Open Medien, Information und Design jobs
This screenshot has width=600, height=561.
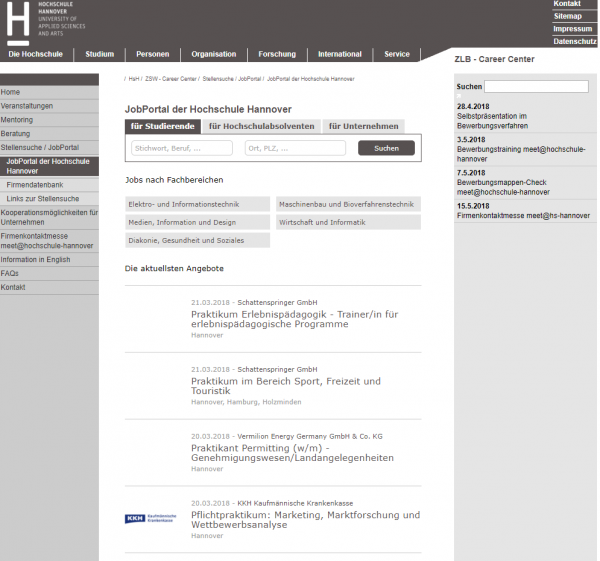coord(197,222)
